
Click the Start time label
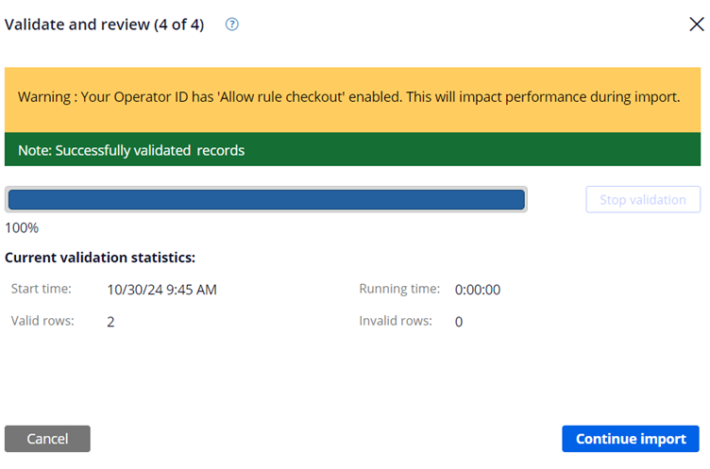[41, 289]
